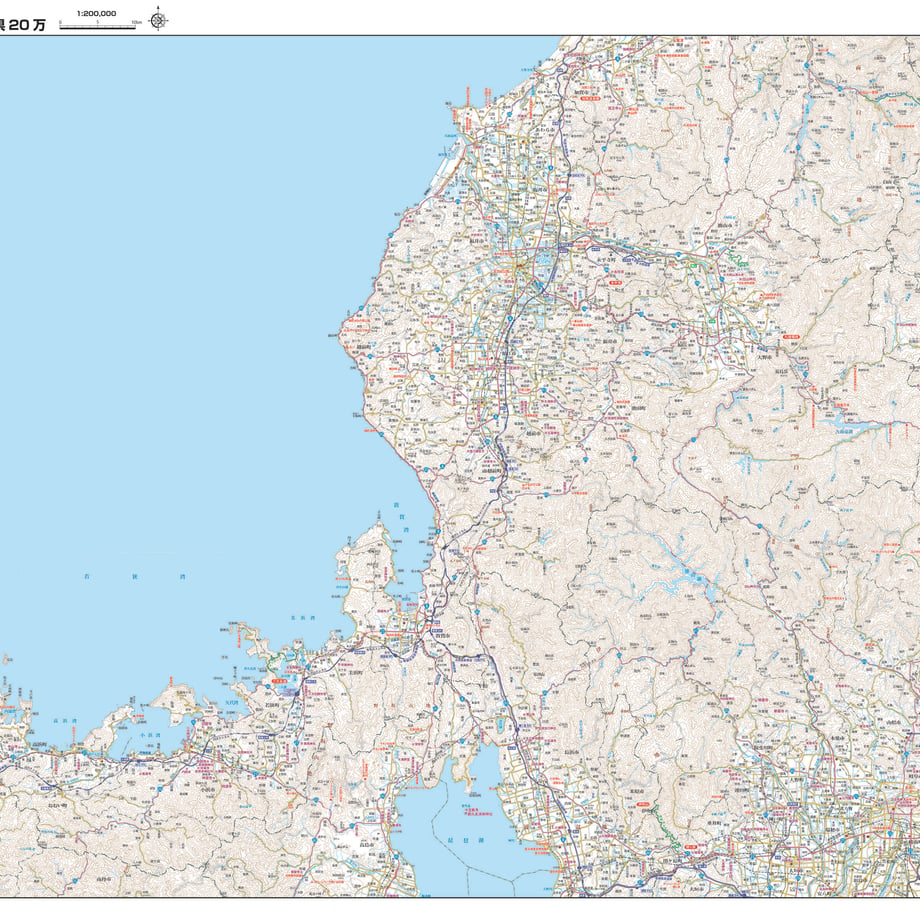The image size is (920, 920).
Task: Click the 高島市 city label
Action: (x=367, y=844)
